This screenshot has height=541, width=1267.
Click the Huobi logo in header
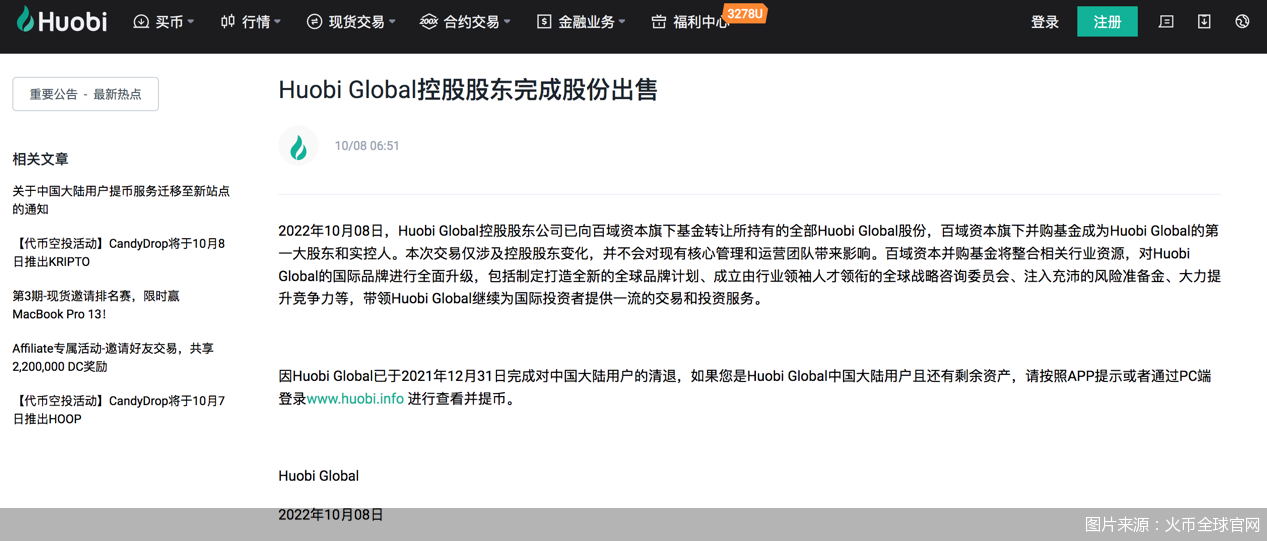pyautogui.click(x=62, y=21)
